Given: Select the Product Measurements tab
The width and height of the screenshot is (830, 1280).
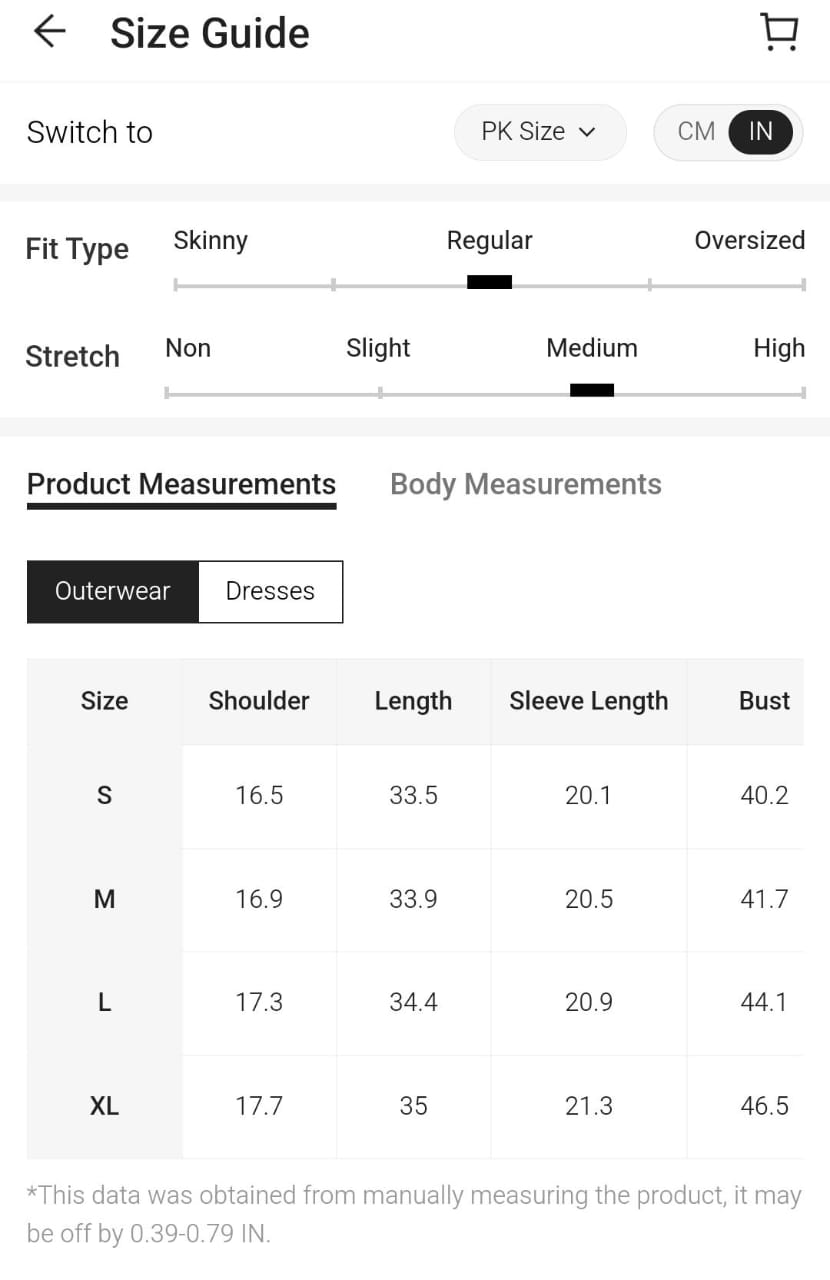Looking at the screenshot, I should (x=181, y=484).
